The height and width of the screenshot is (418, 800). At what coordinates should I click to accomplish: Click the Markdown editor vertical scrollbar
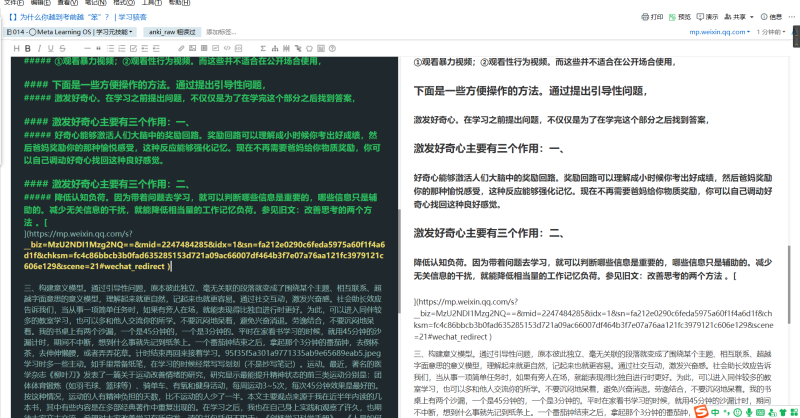click(399, 260)
